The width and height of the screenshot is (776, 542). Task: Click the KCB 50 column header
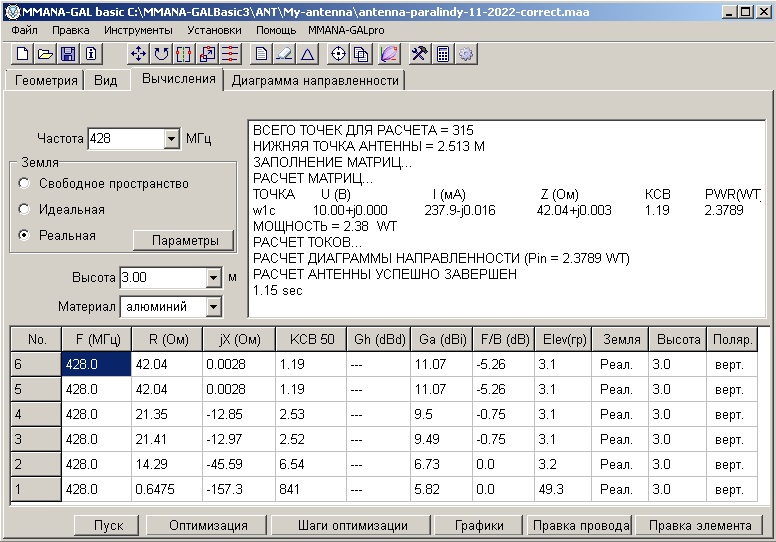coord(312,340)
